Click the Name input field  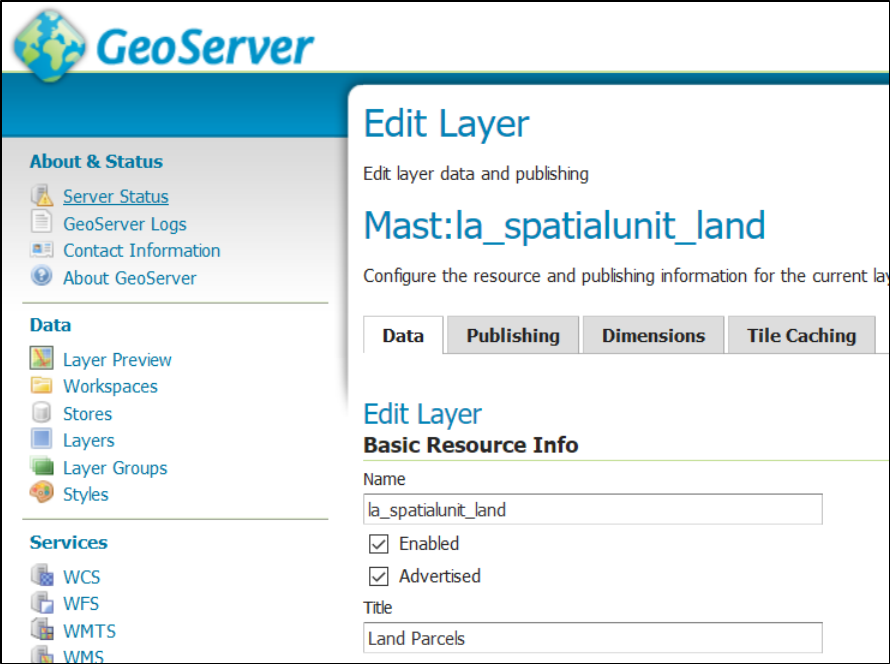(592, 510)
